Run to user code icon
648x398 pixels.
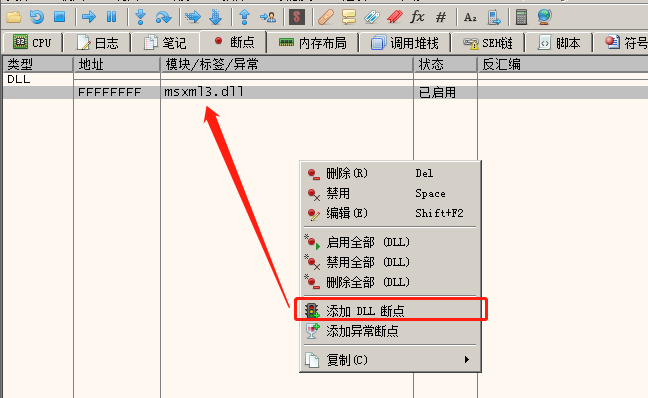(268, 17)
